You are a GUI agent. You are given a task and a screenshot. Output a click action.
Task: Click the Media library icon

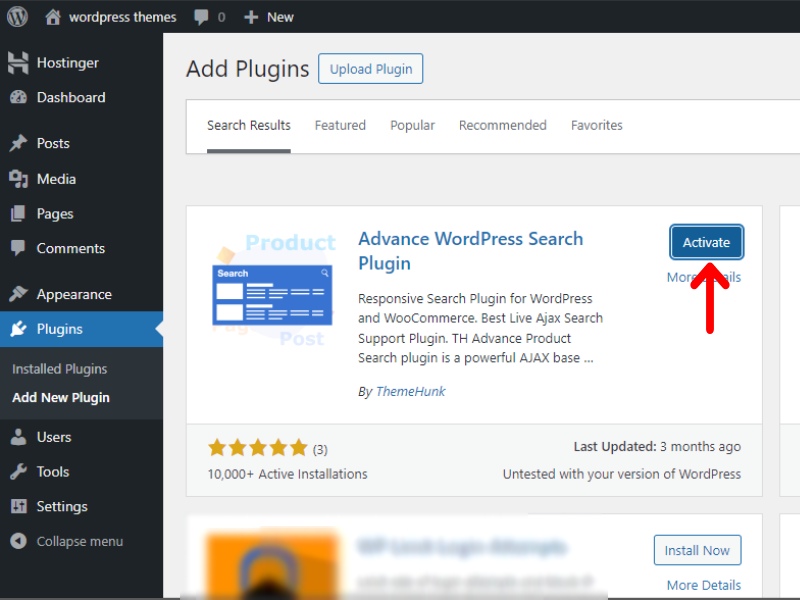coord(18,179)
